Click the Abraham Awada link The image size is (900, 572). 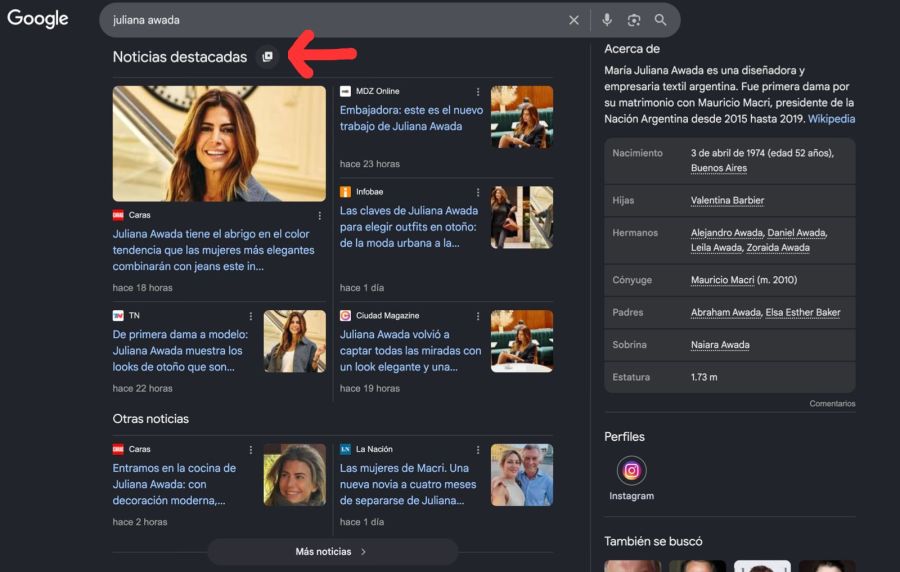tap(726, 312)
